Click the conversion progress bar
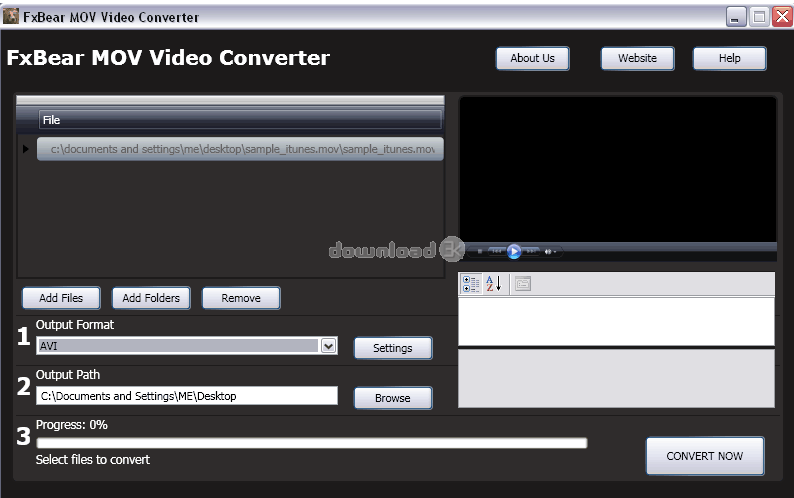 (312, 443)
